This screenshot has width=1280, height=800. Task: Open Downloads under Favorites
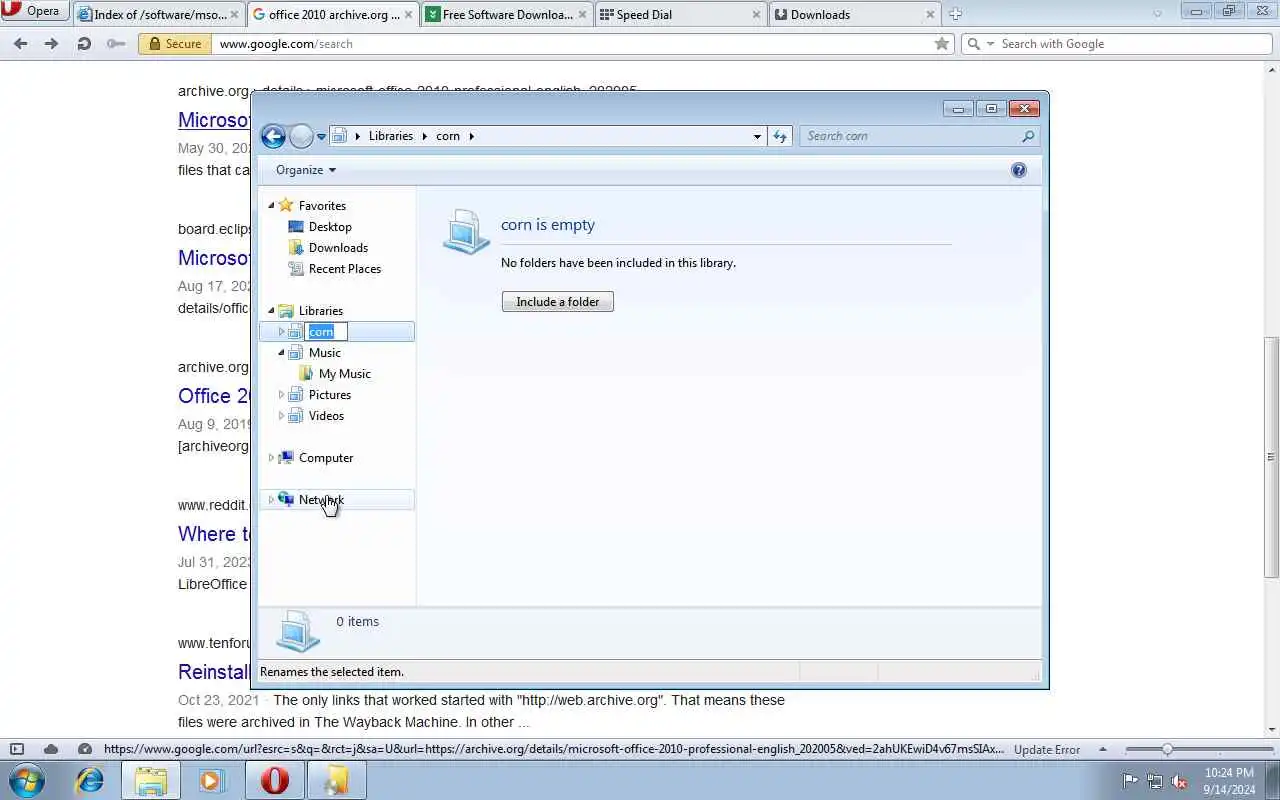point(338,248)
